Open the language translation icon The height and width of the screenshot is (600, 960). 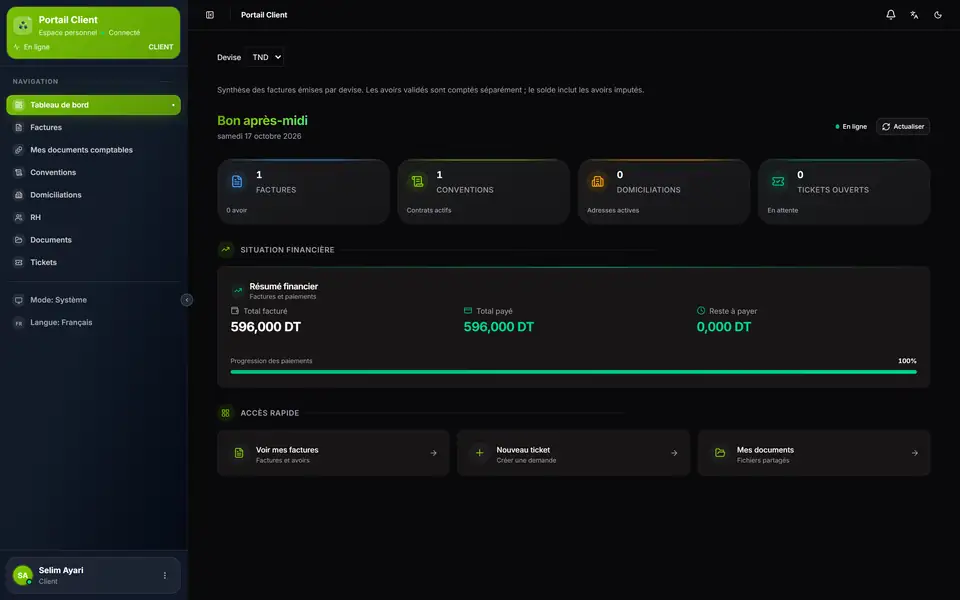coord(914,15)
